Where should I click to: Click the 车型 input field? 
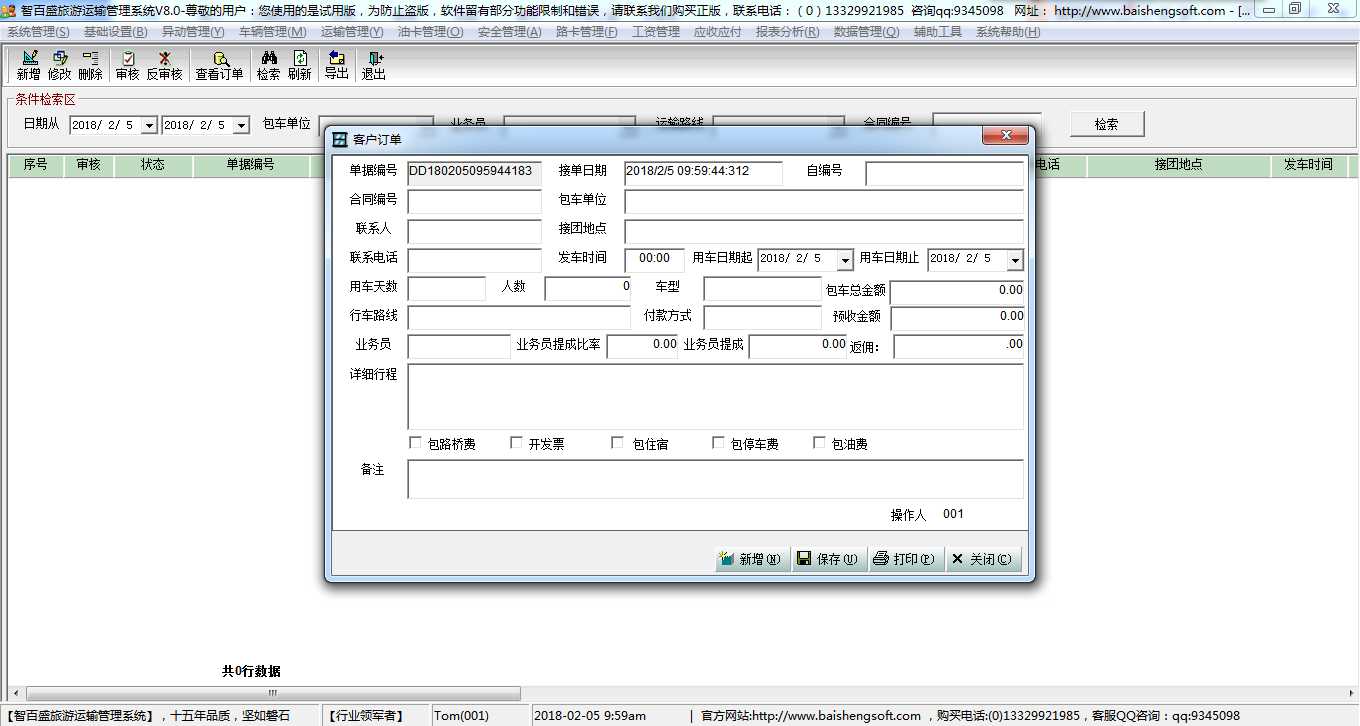763,289
